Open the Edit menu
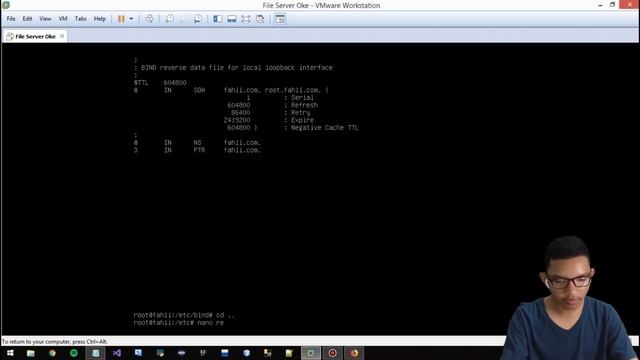Image resolution: width=640 pixels, height=360 pixels. (x=27, y=19)
